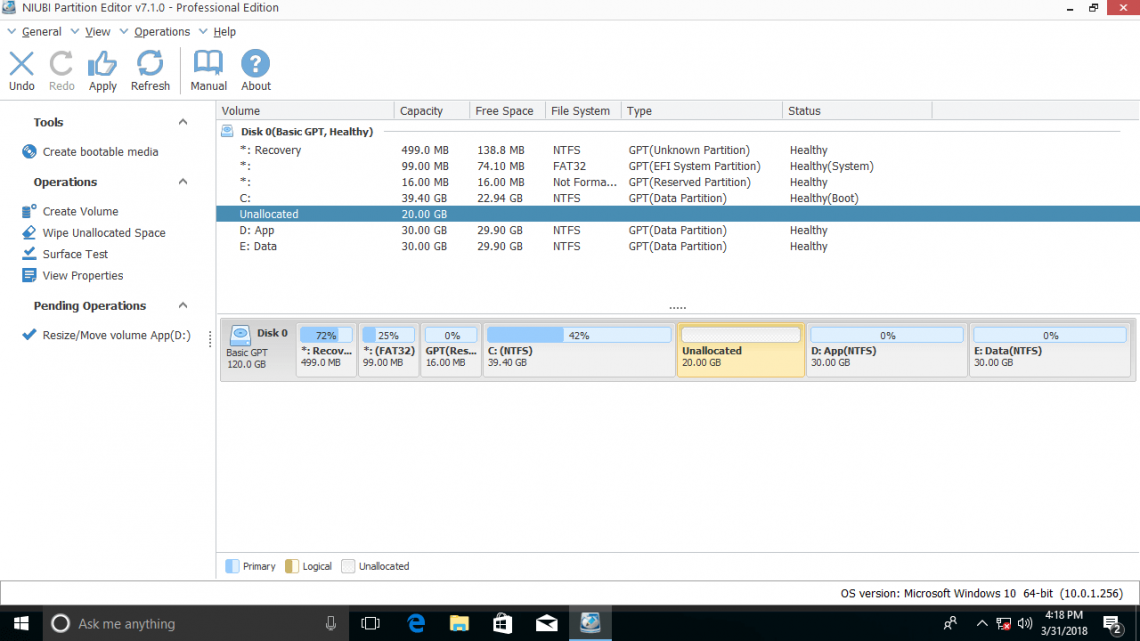
Task: Click the About icon
Action: [255, 68]
